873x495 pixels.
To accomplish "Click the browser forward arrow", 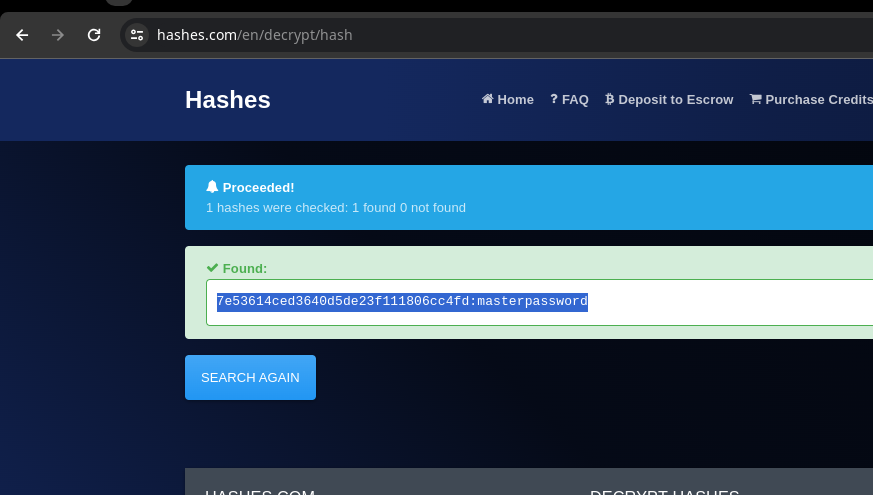I will click(58, 35).
